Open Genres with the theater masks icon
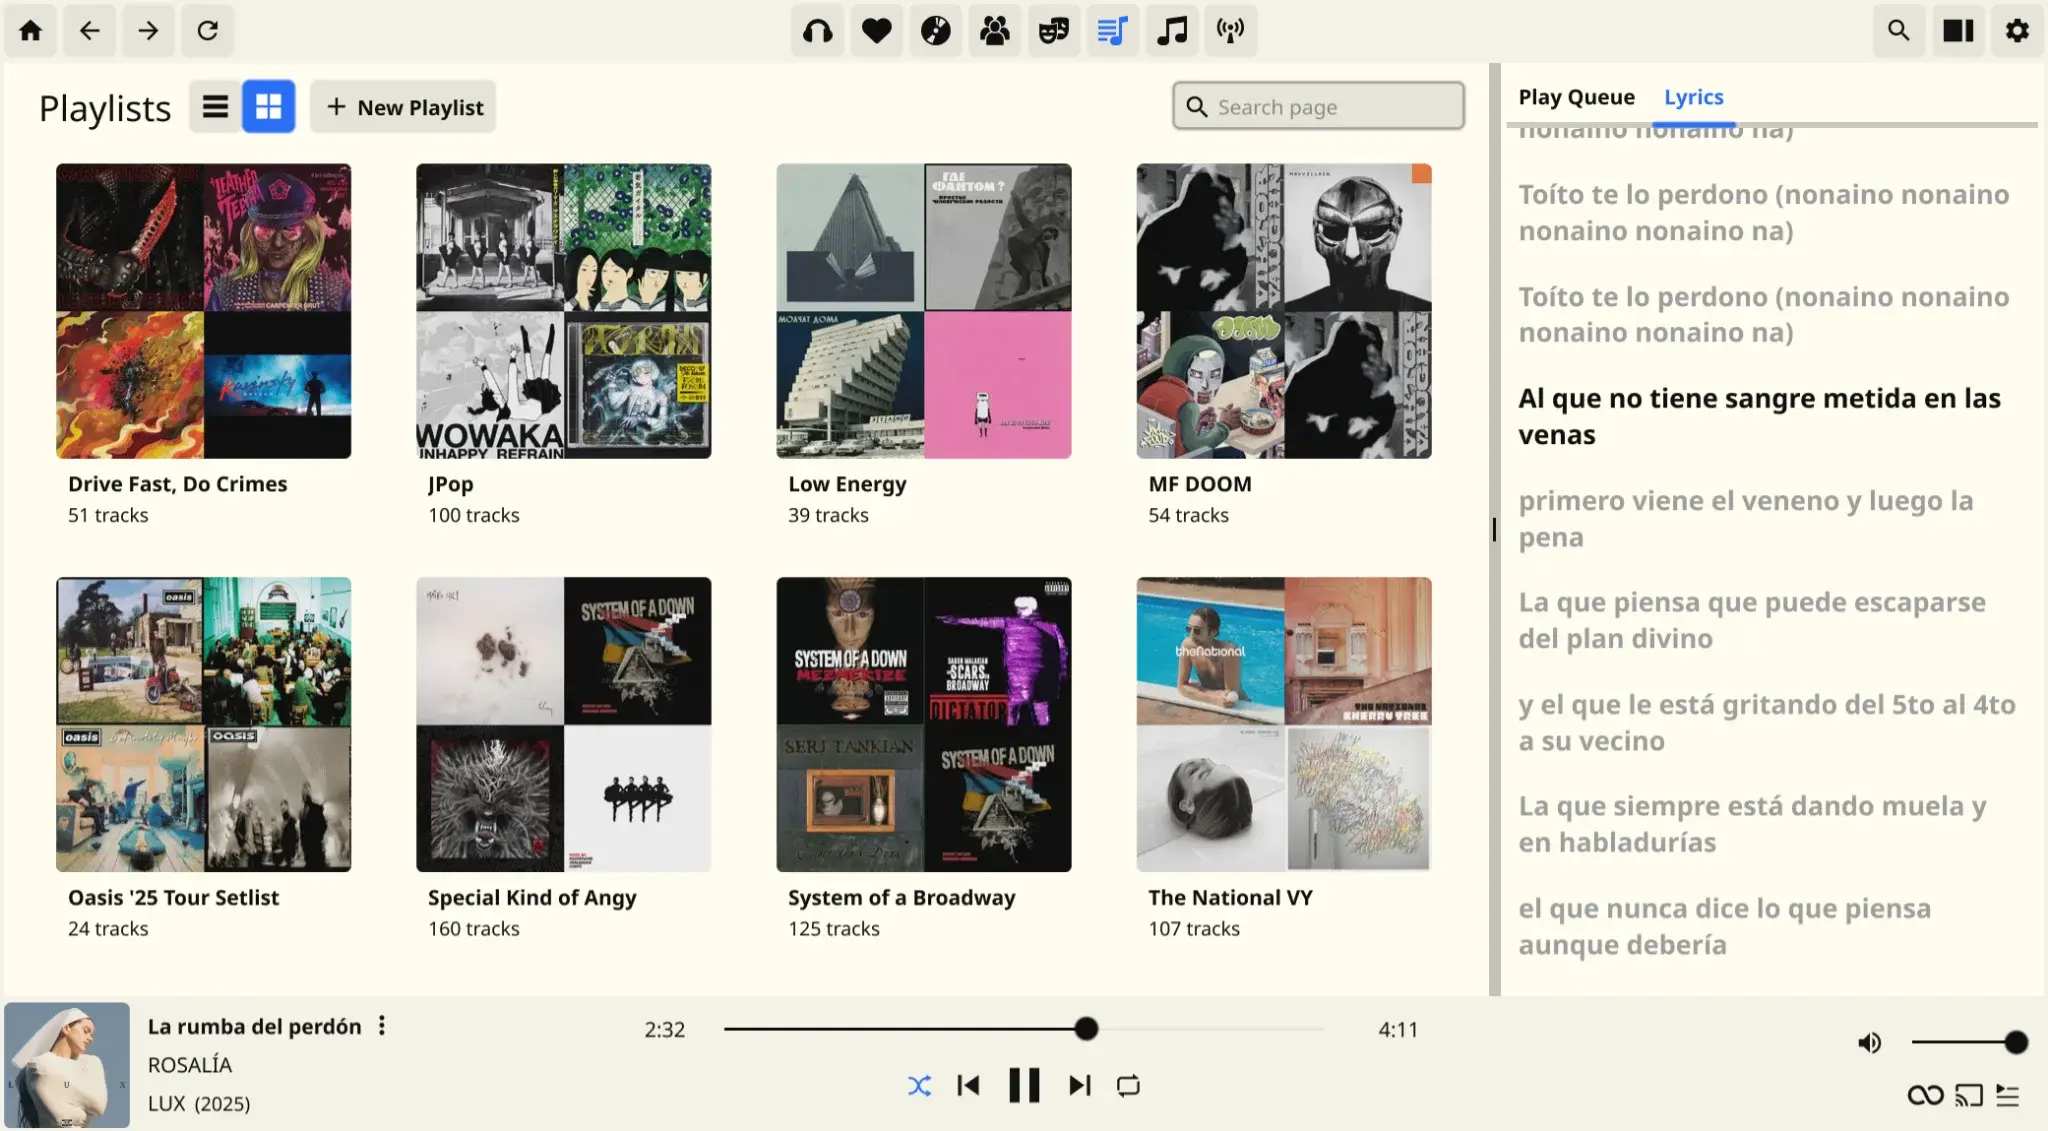2048x1131 pixels. coord(1053,30)
